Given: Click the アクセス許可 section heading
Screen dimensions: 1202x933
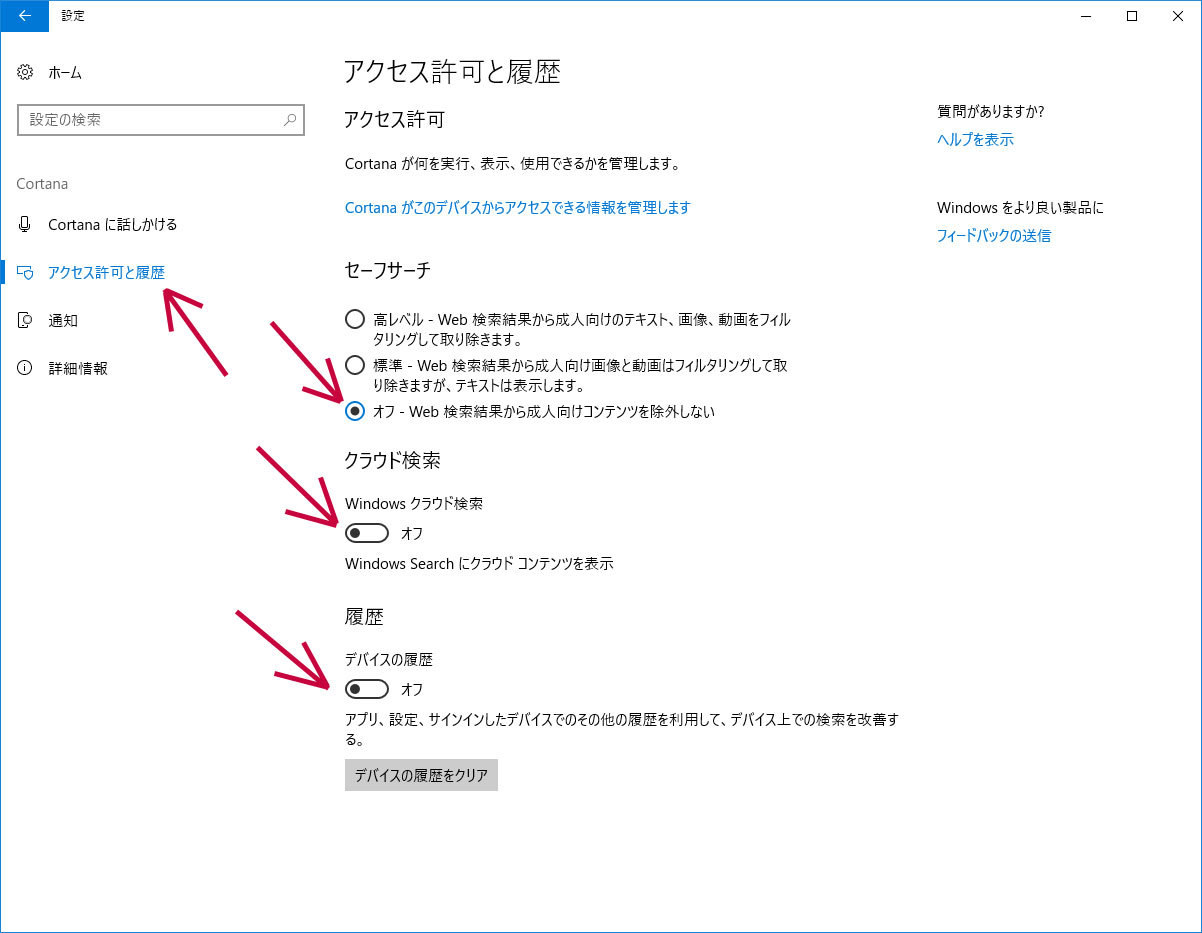Looking at the screenshot, I should point(394,119).
